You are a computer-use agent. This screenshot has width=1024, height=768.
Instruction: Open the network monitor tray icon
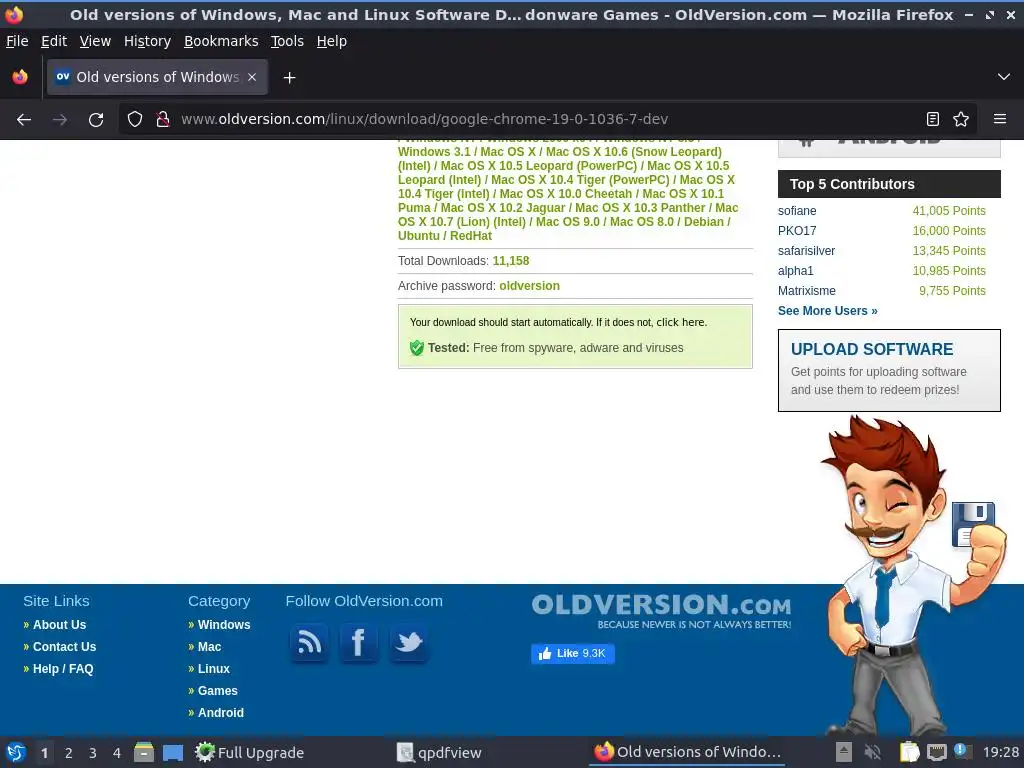pyautogui.click(x=937, y=752)
